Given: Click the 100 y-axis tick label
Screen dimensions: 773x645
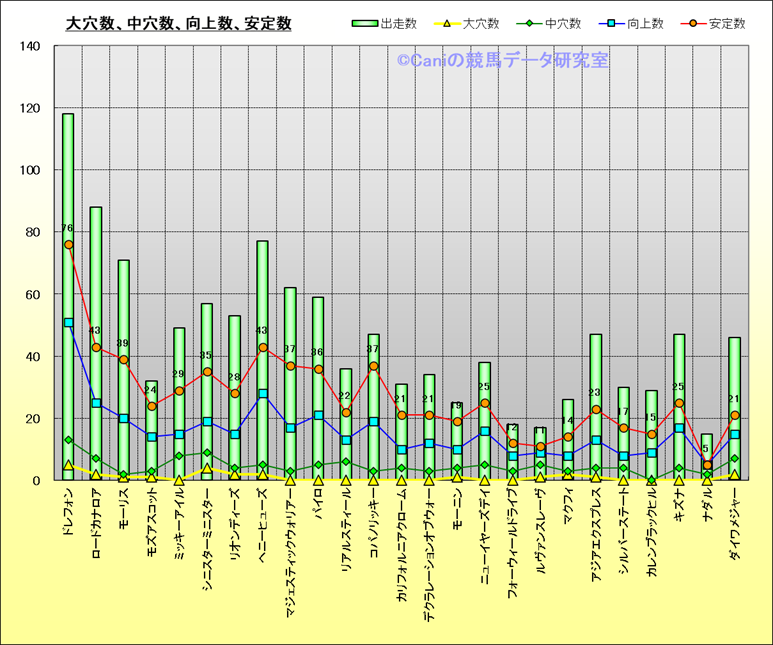Looking at the screenshot, I should (x=29, y=170).
